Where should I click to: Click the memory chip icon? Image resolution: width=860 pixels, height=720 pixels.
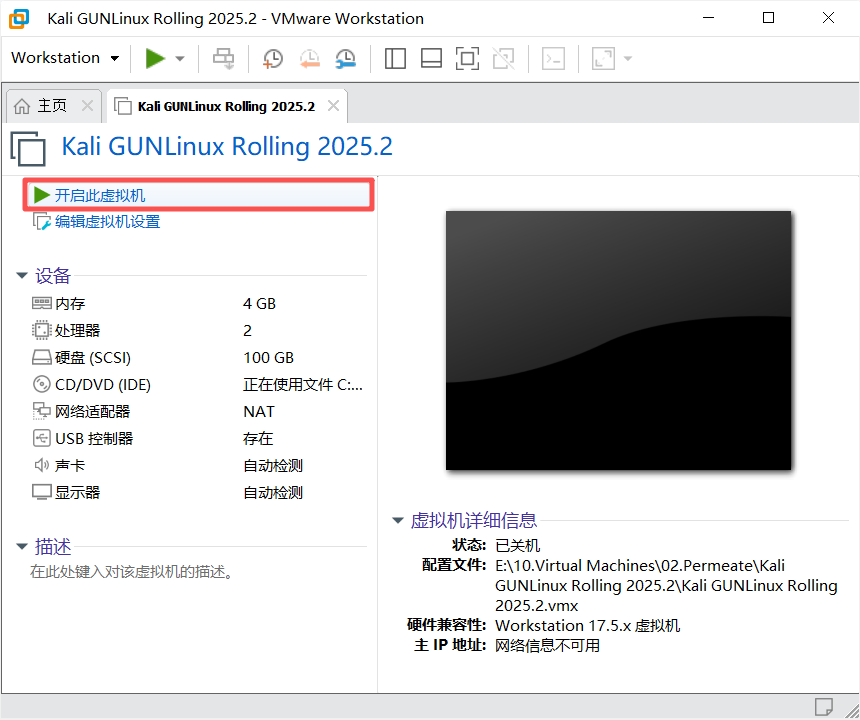point(42,303)
